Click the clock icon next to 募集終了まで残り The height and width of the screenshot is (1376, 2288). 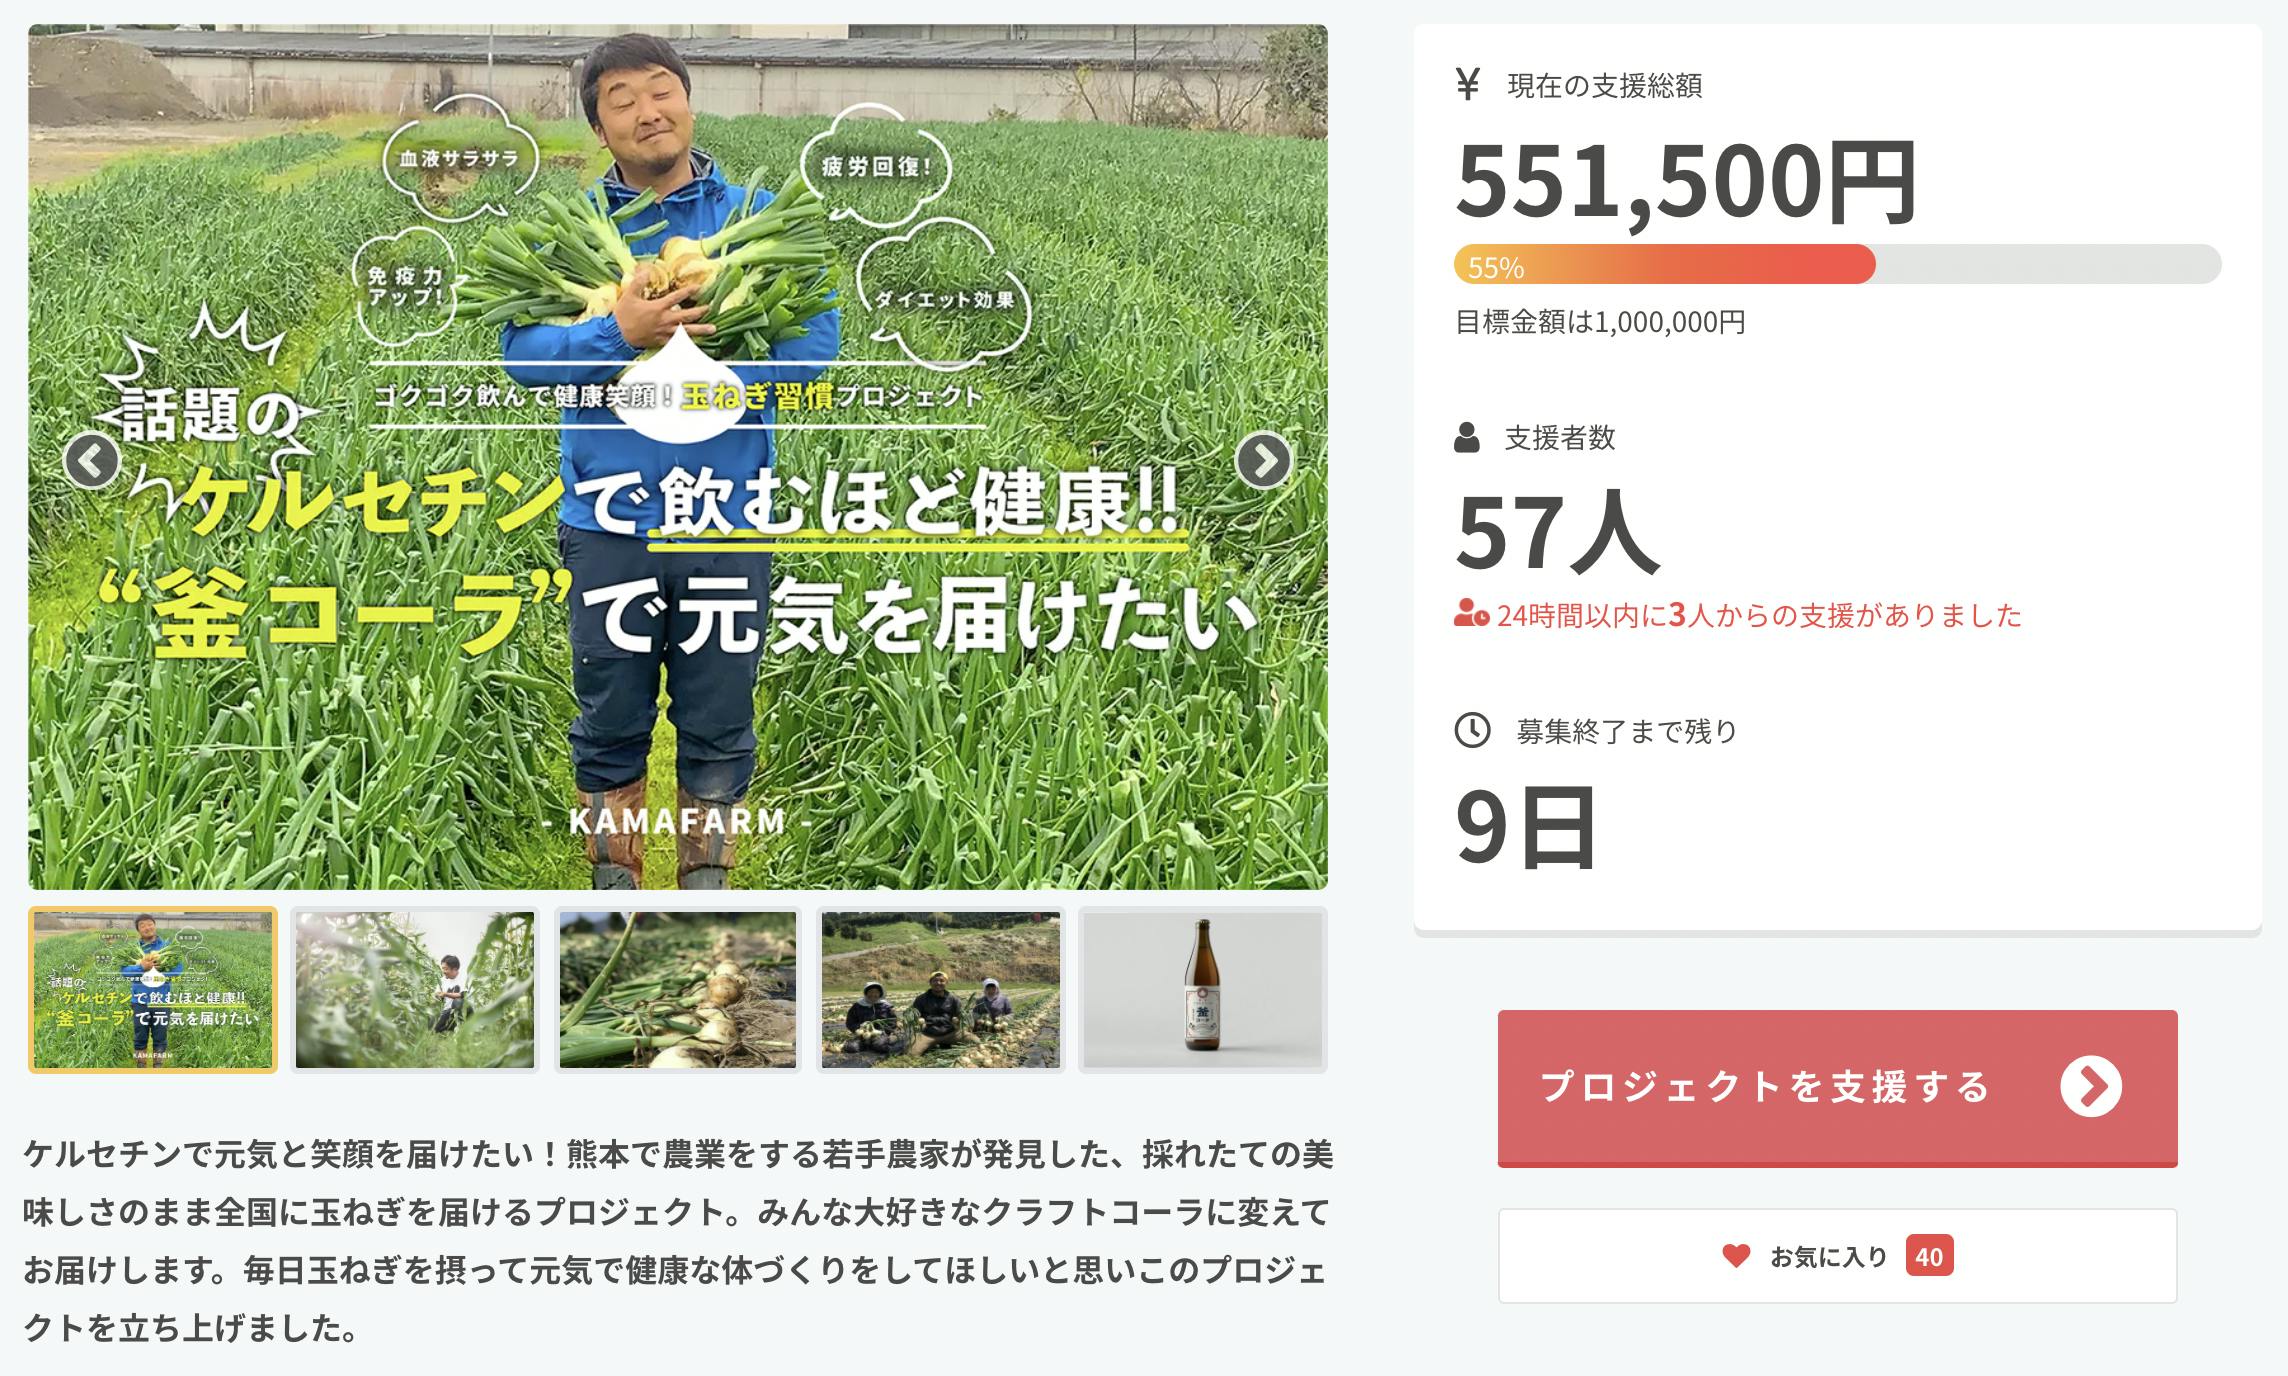click(x=1472, y=730)
